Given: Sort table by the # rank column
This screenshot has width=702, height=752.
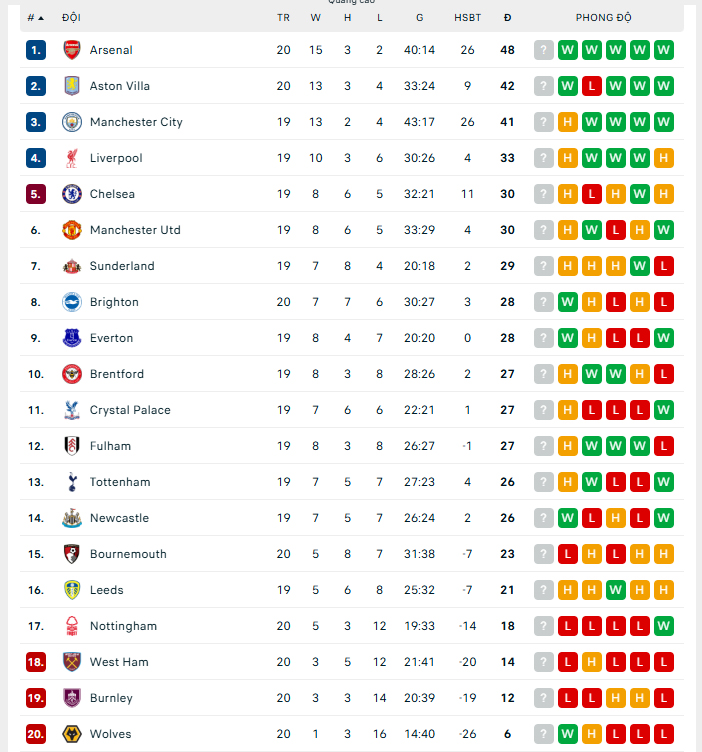Looking at the screenshot, I should (35, 18).
